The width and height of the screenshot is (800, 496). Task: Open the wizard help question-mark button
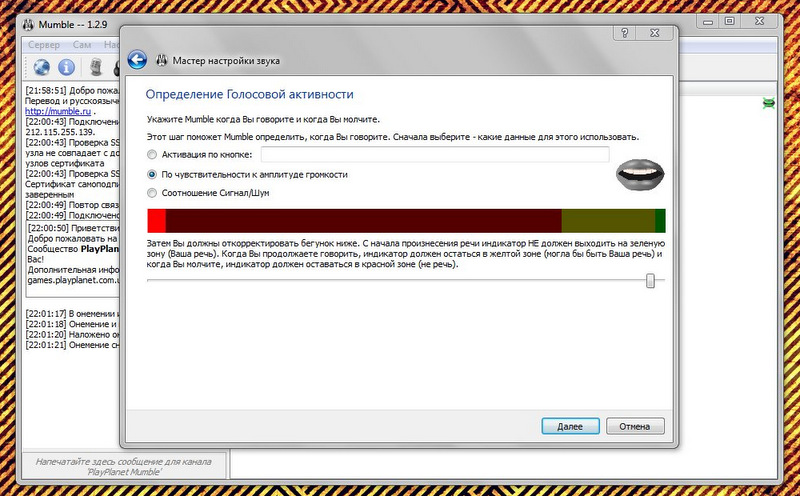tap(624, 33)
